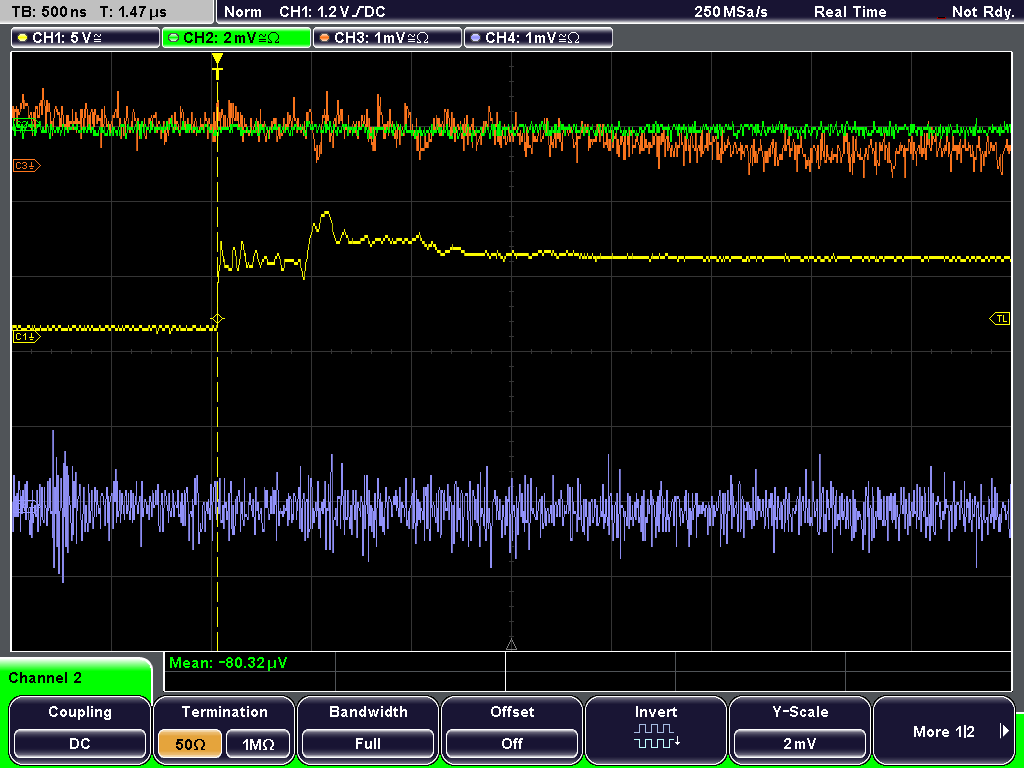This screenshot has height=768, width=1024.
Task: Select the CH1: 5 V channel tab
Action: (x=86, y=38)
